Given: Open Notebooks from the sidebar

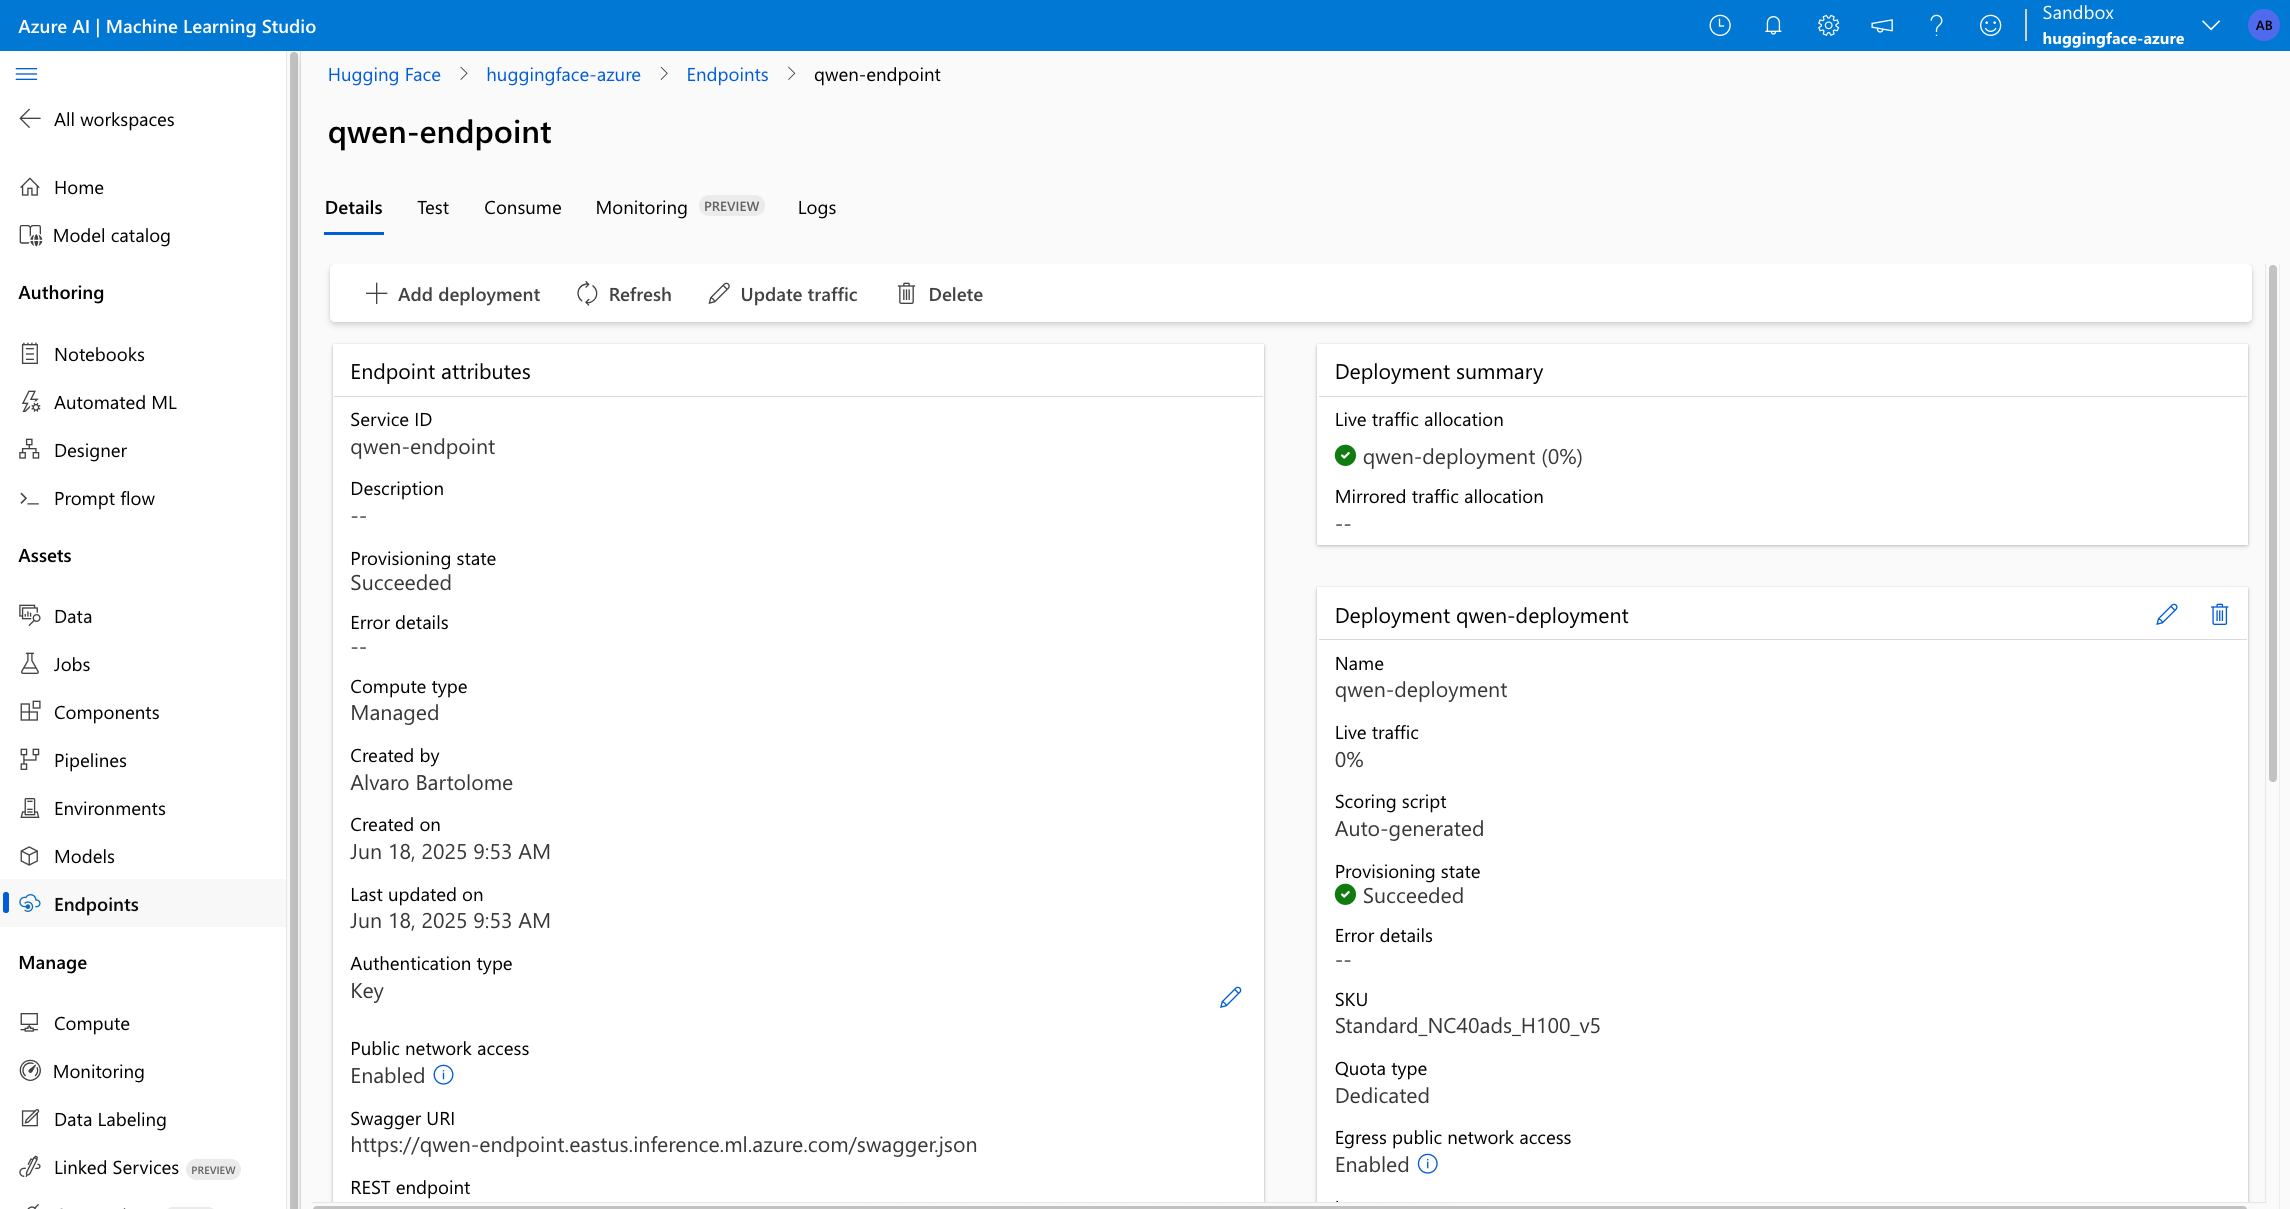Looking at the screenshot, I should pos(100,354).
